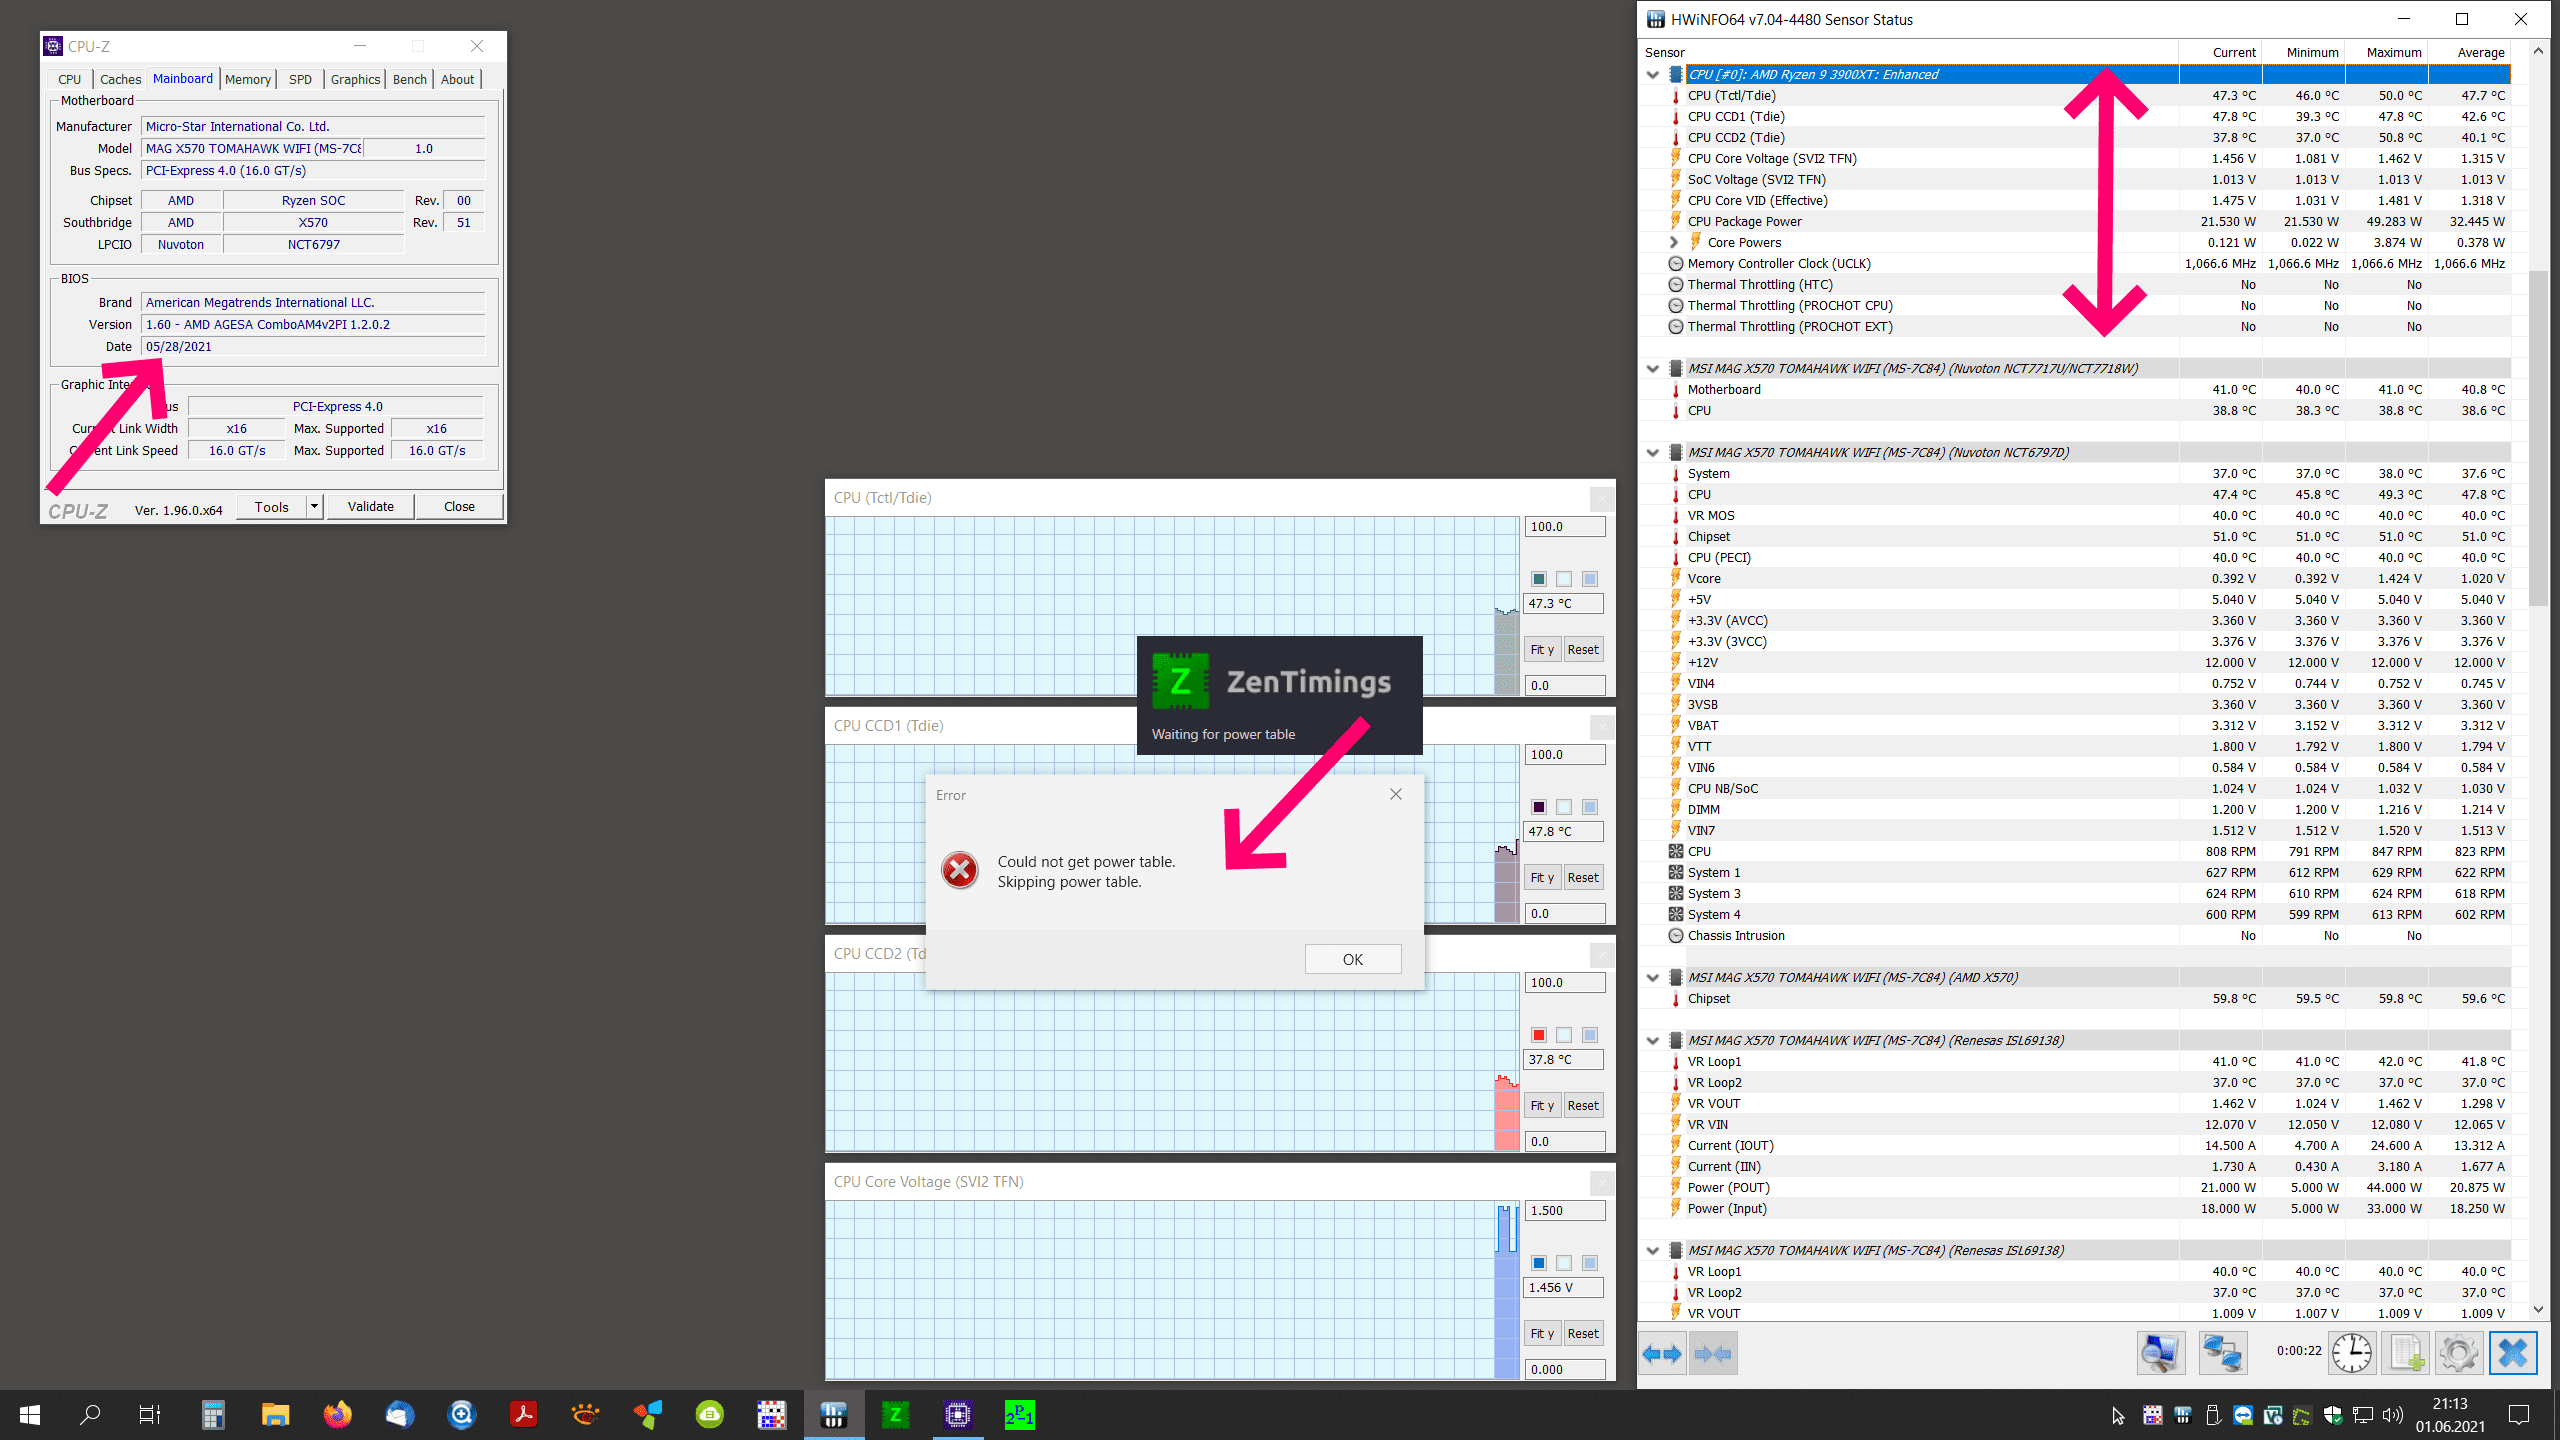Viewport: 2560px width, 1440px height.
Task: Click Reset in CPU Core Voltage graph
Action: tap(1583, 1334)
